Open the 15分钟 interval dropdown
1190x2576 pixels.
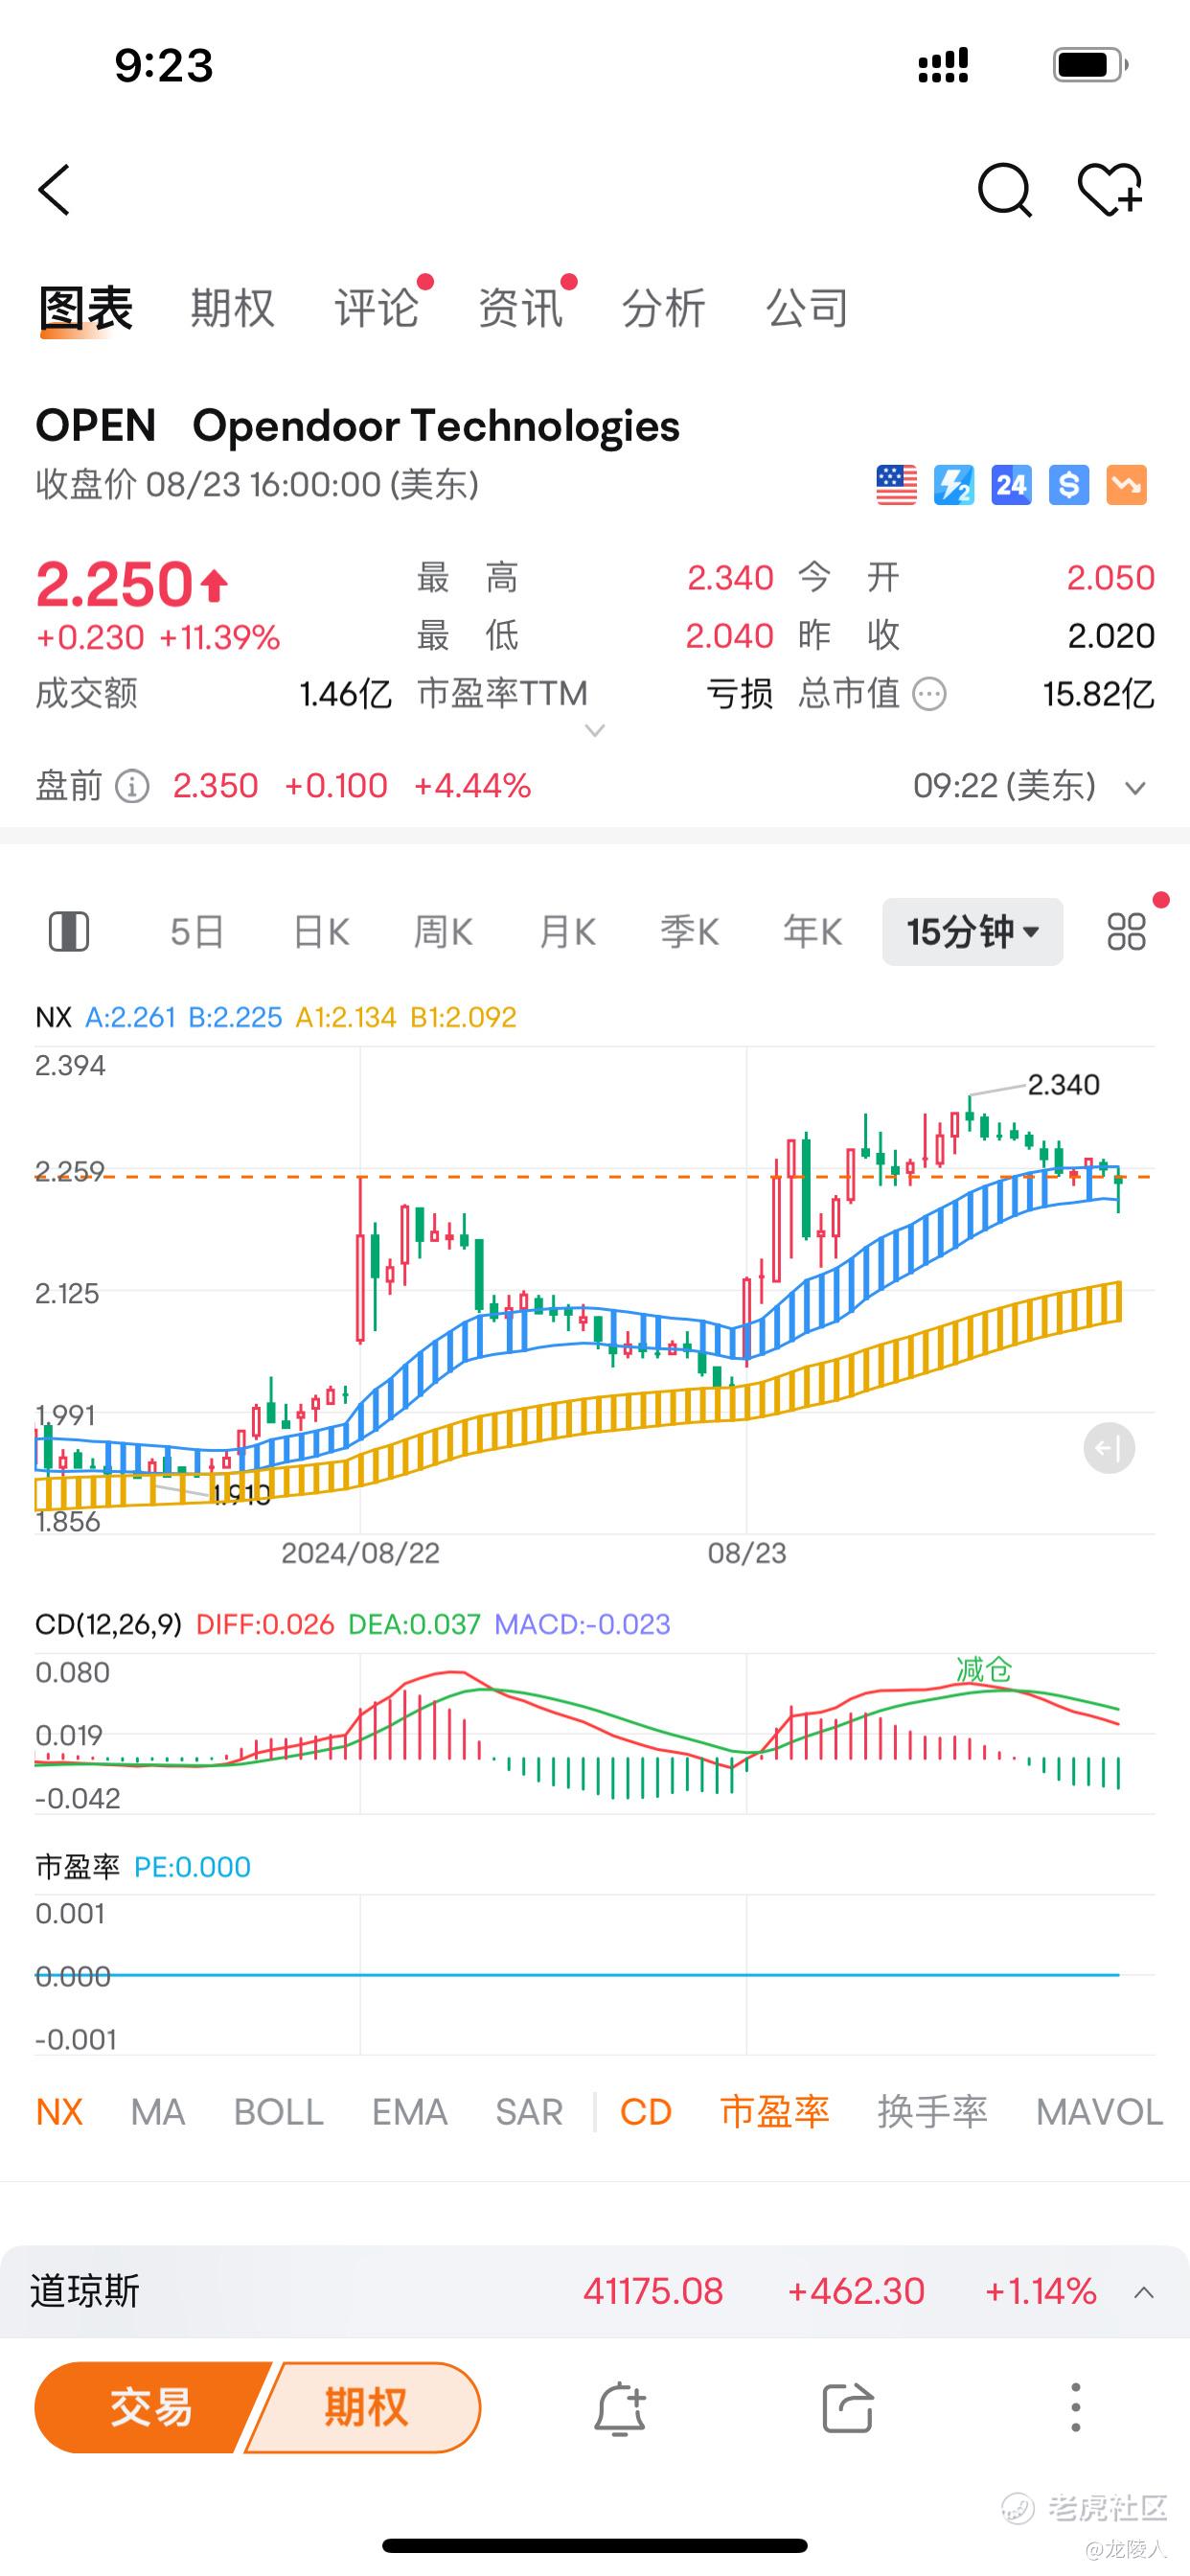coord(972,932)
